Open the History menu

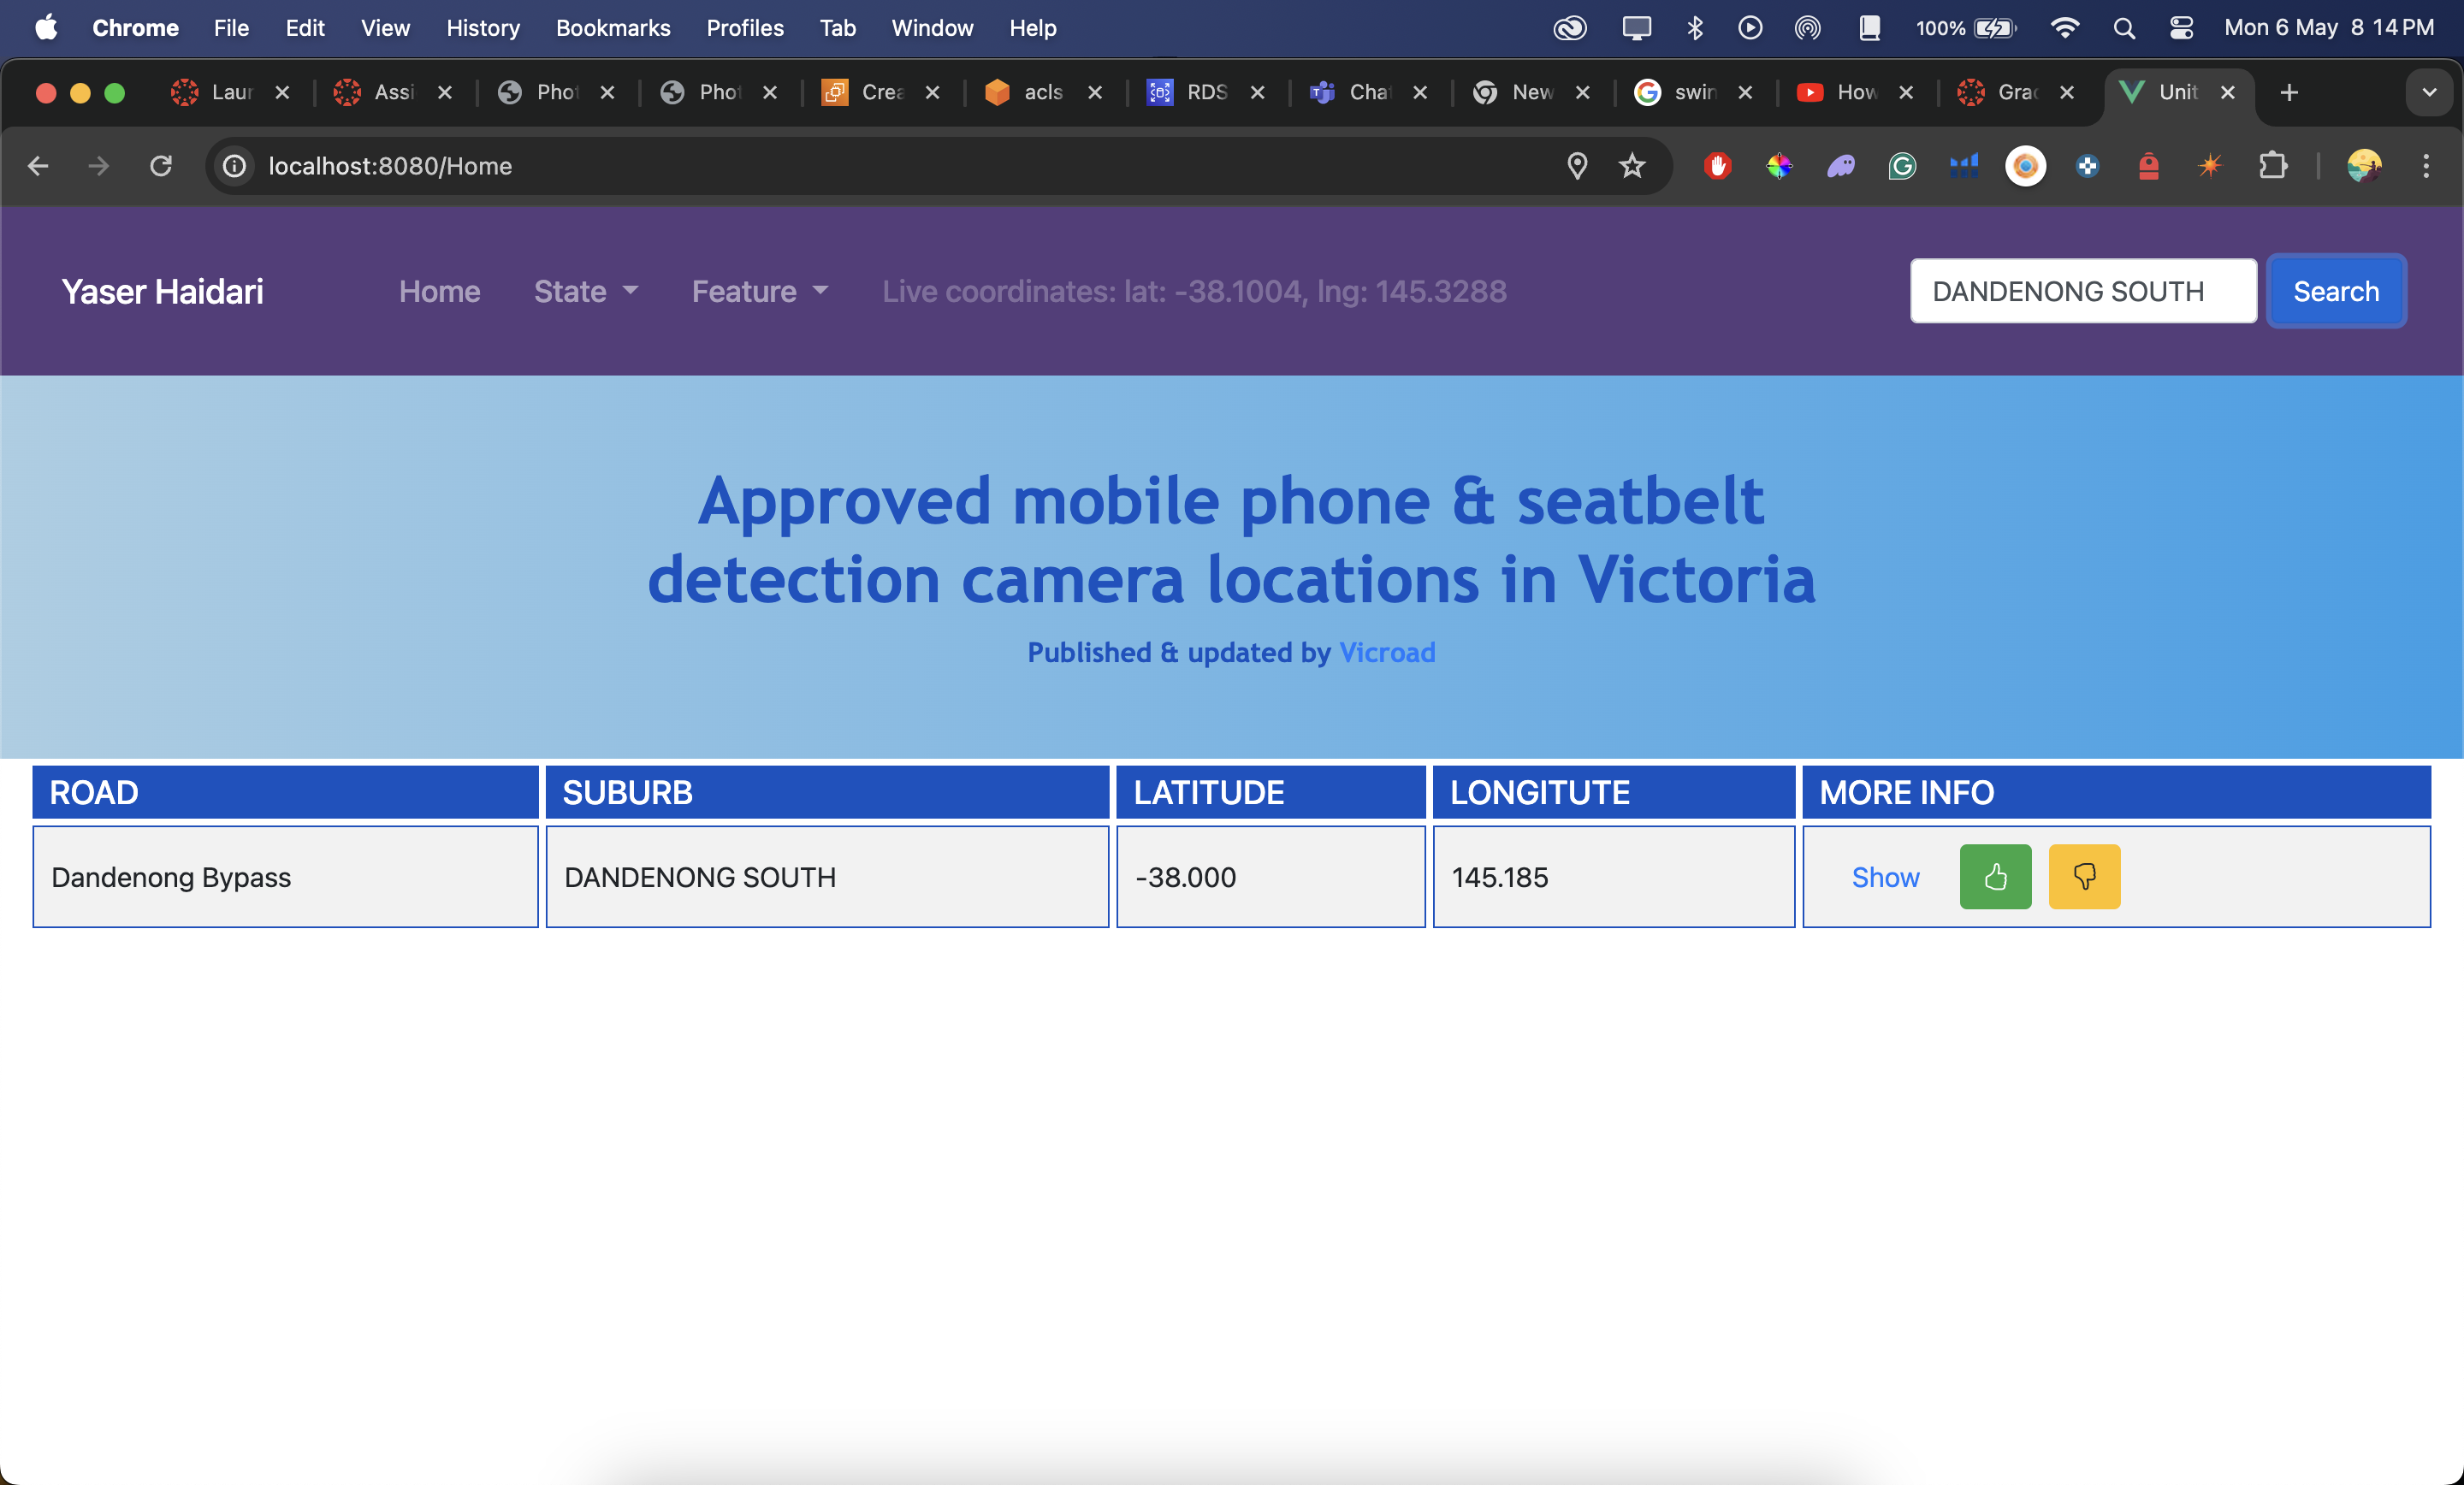(483, 28)
